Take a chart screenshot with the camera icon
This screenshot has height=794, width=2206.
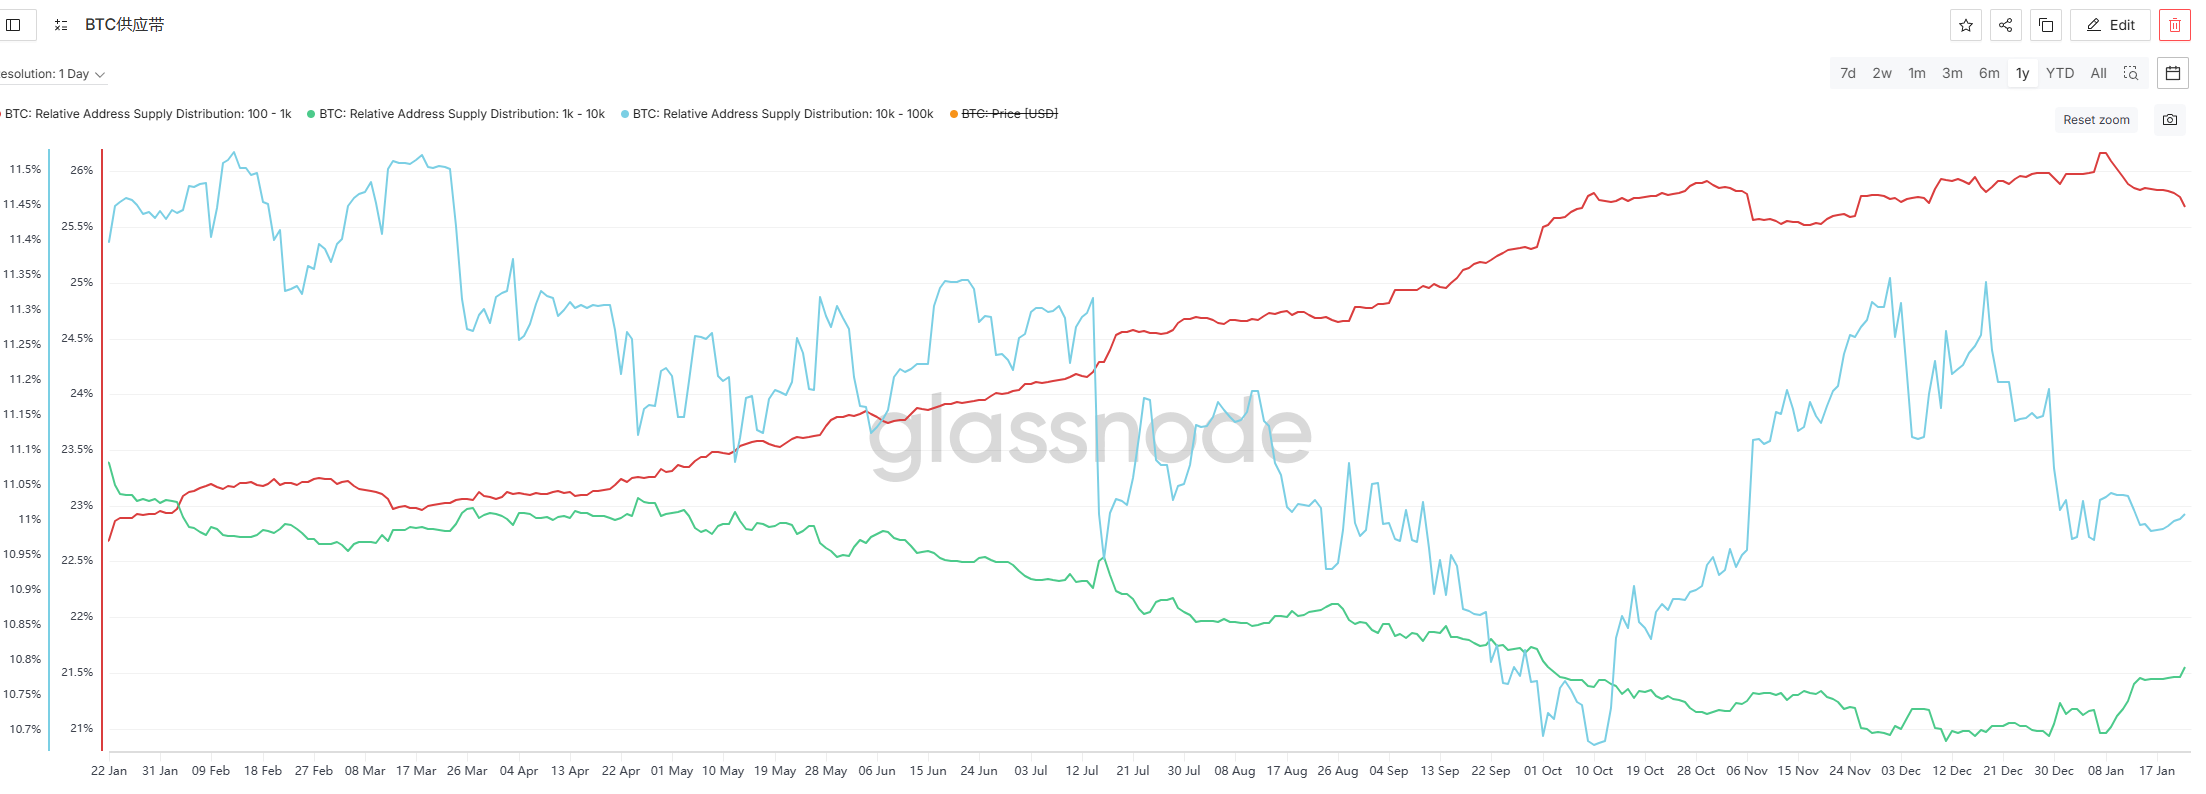2170,120
